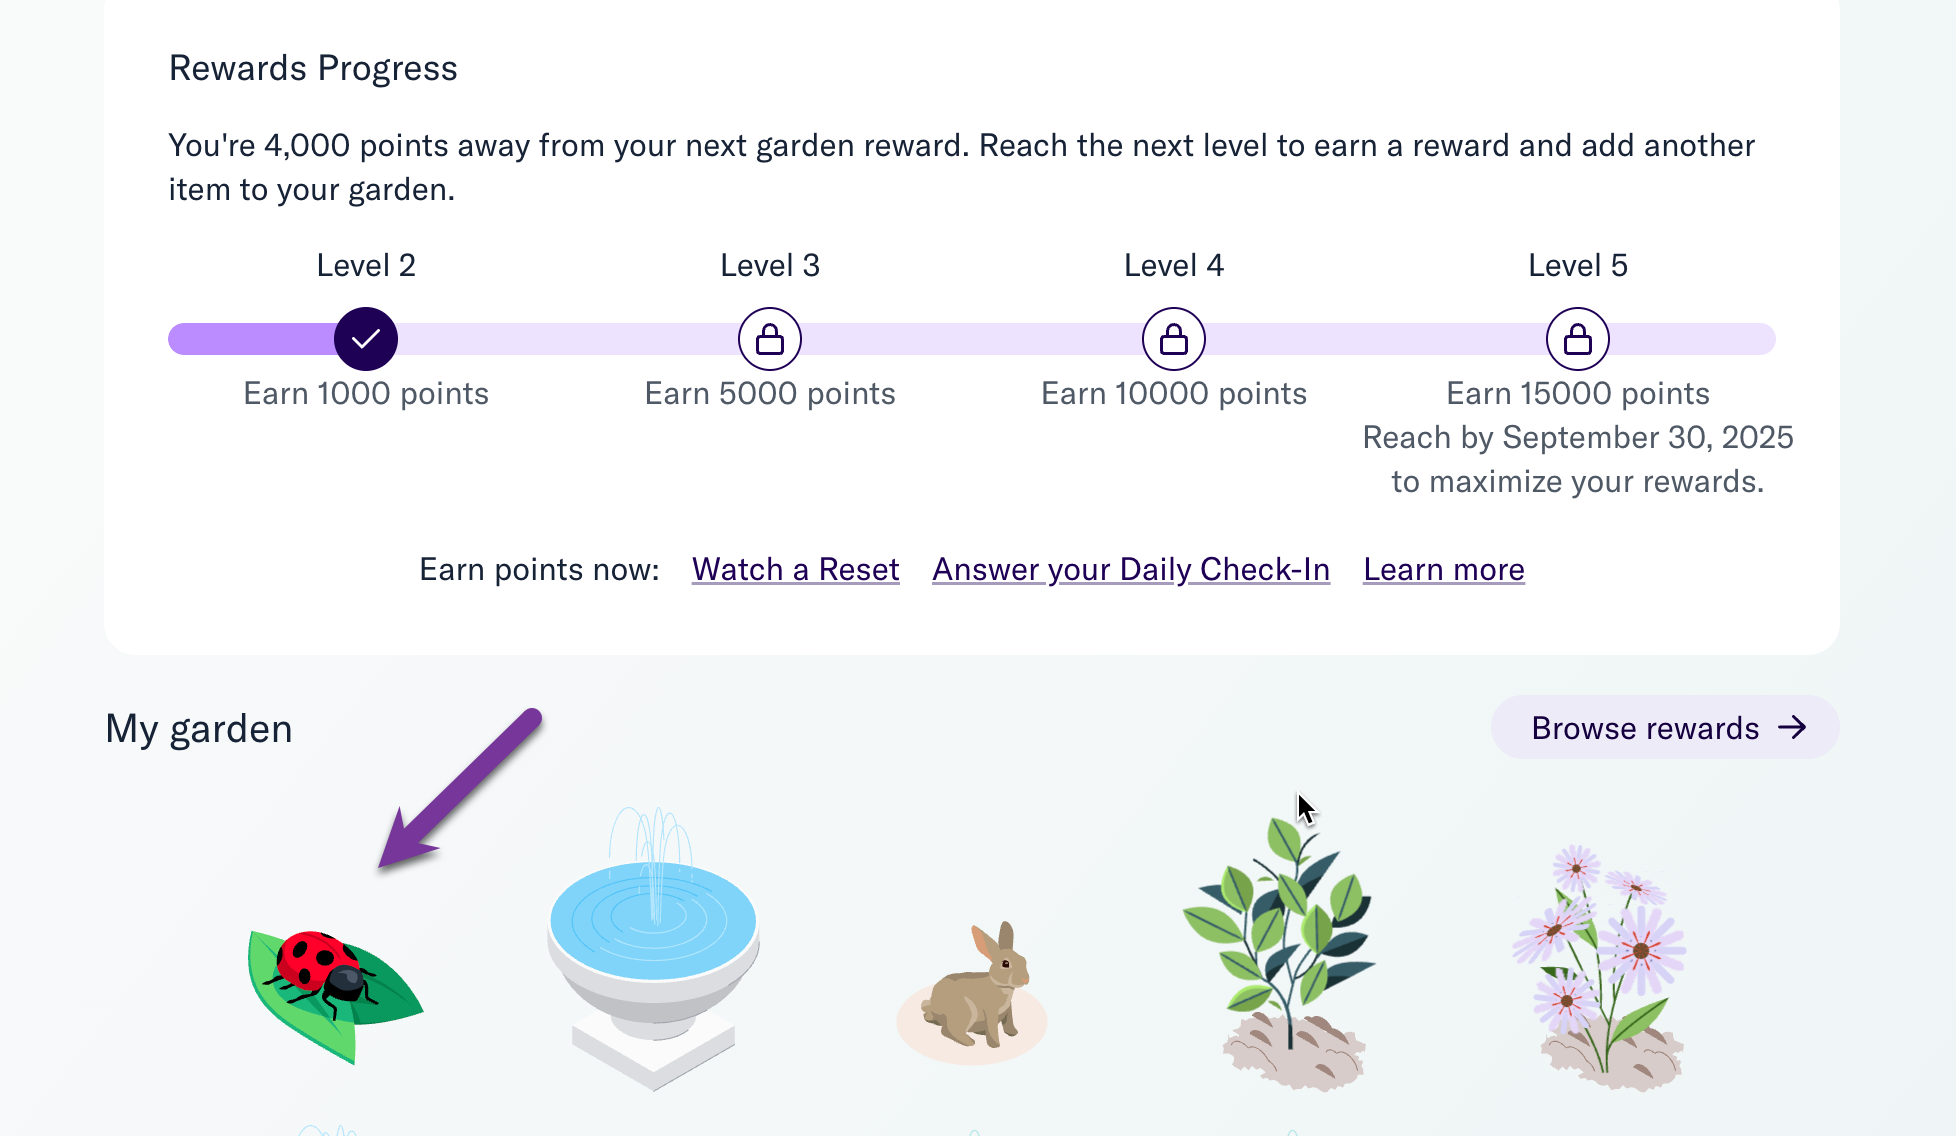Click the Level 2 completed checkmark icon
Viewport: 1956px width, 1136px height.
tap(366, 339)
